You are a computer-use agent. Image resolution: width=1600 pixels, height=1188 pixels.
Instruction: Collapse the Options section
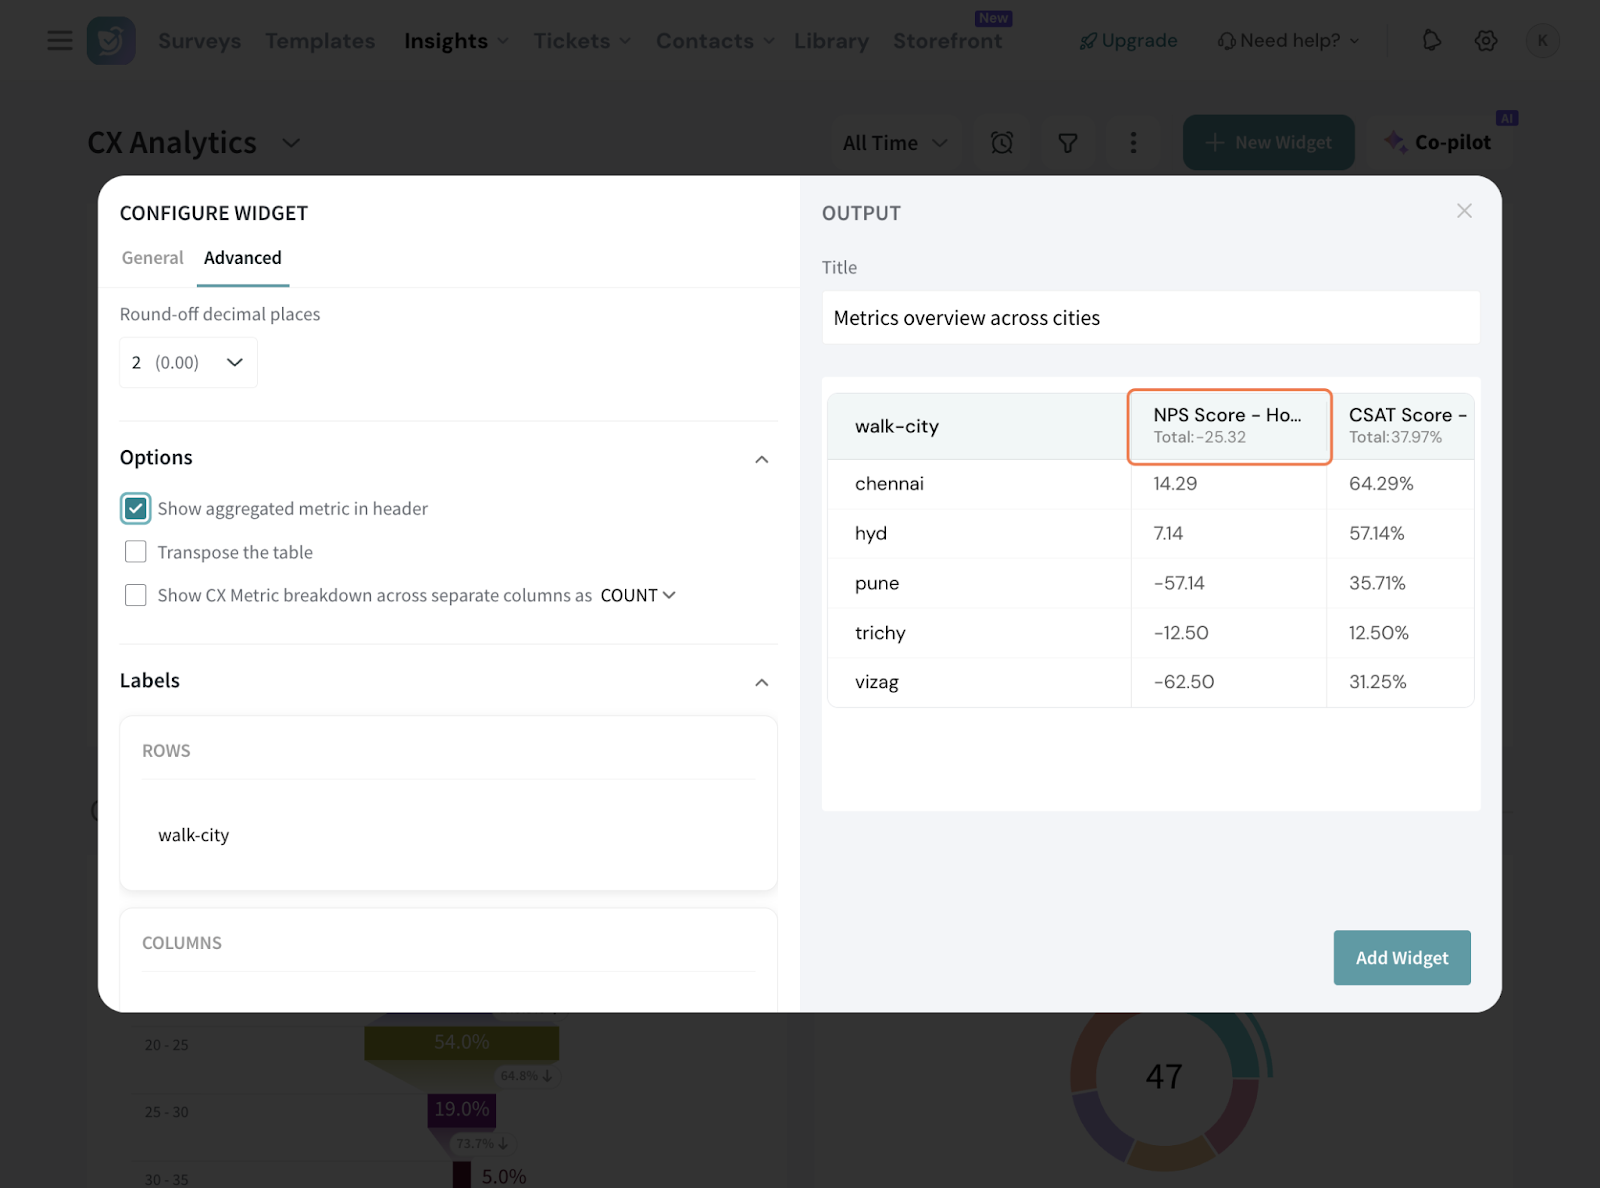point(761,459)
